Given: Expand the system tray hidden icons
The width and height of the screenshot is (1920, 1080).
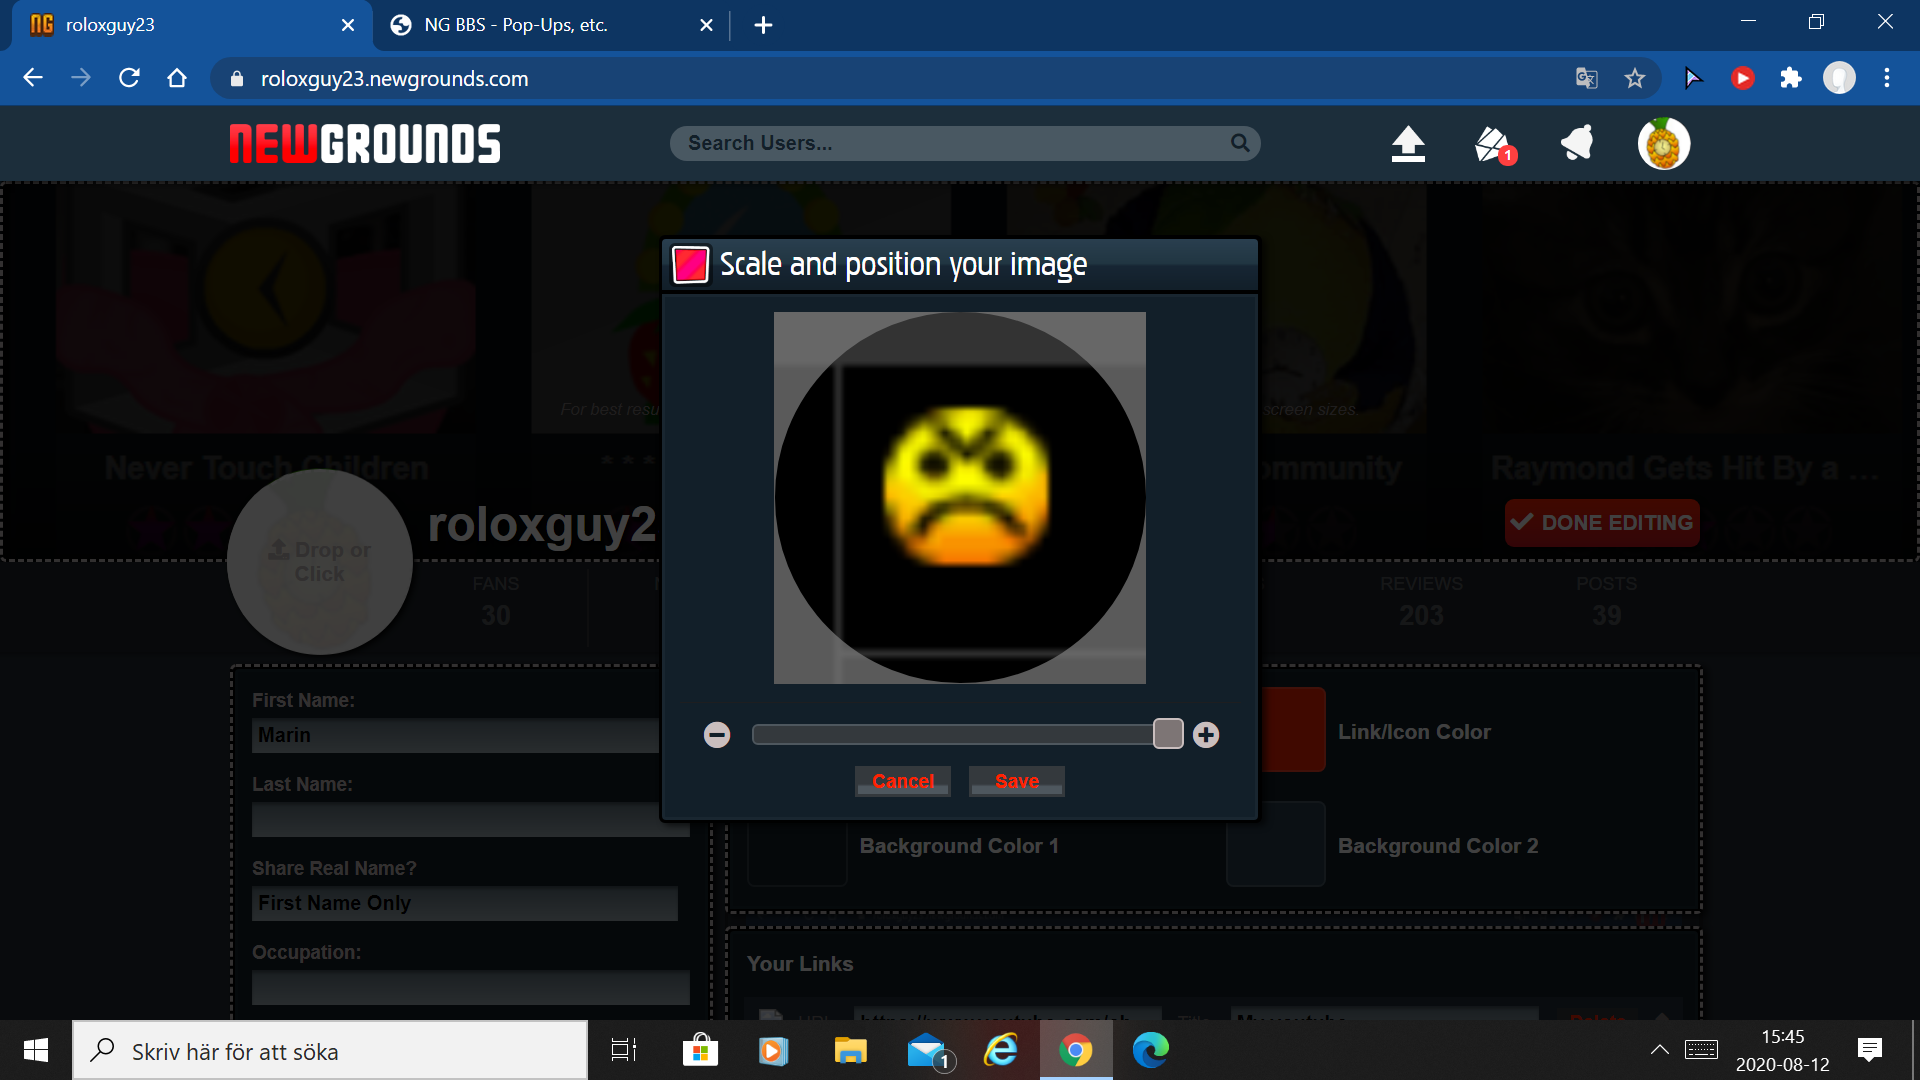Looking at the screenshot, I should [1659, 1050].
